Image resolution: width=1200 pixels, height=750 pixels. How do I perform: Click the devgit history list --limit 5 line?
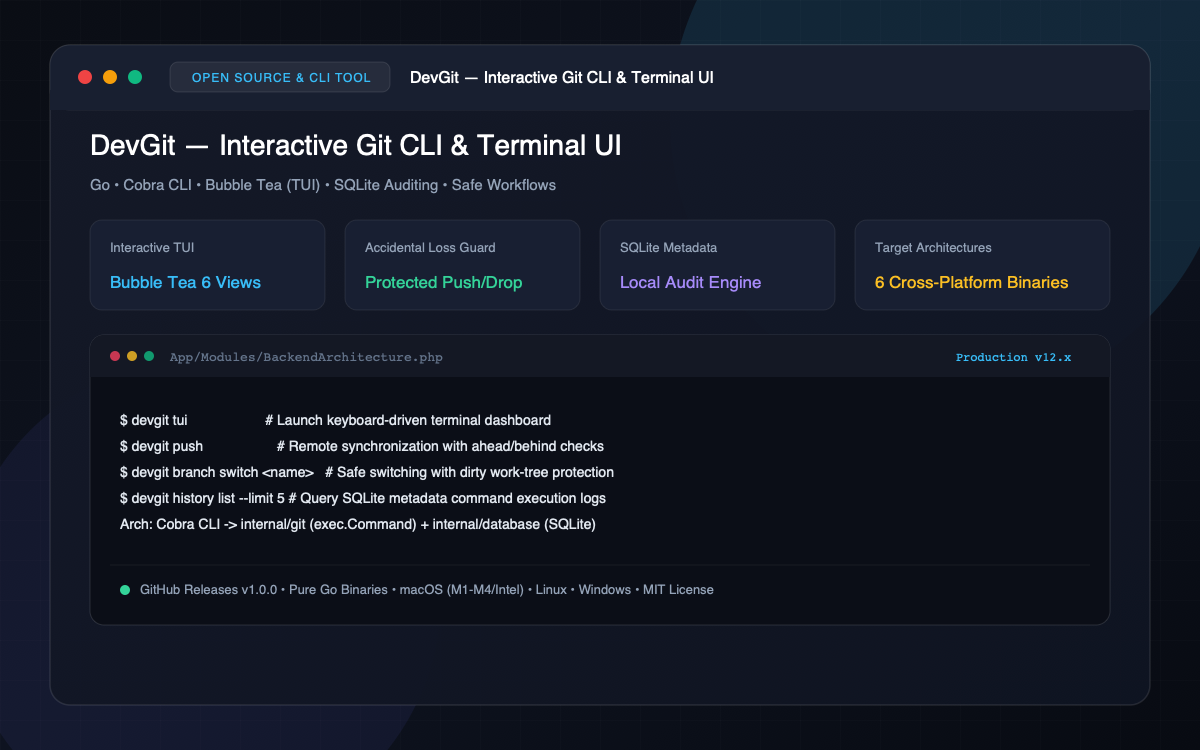(362, 498)
